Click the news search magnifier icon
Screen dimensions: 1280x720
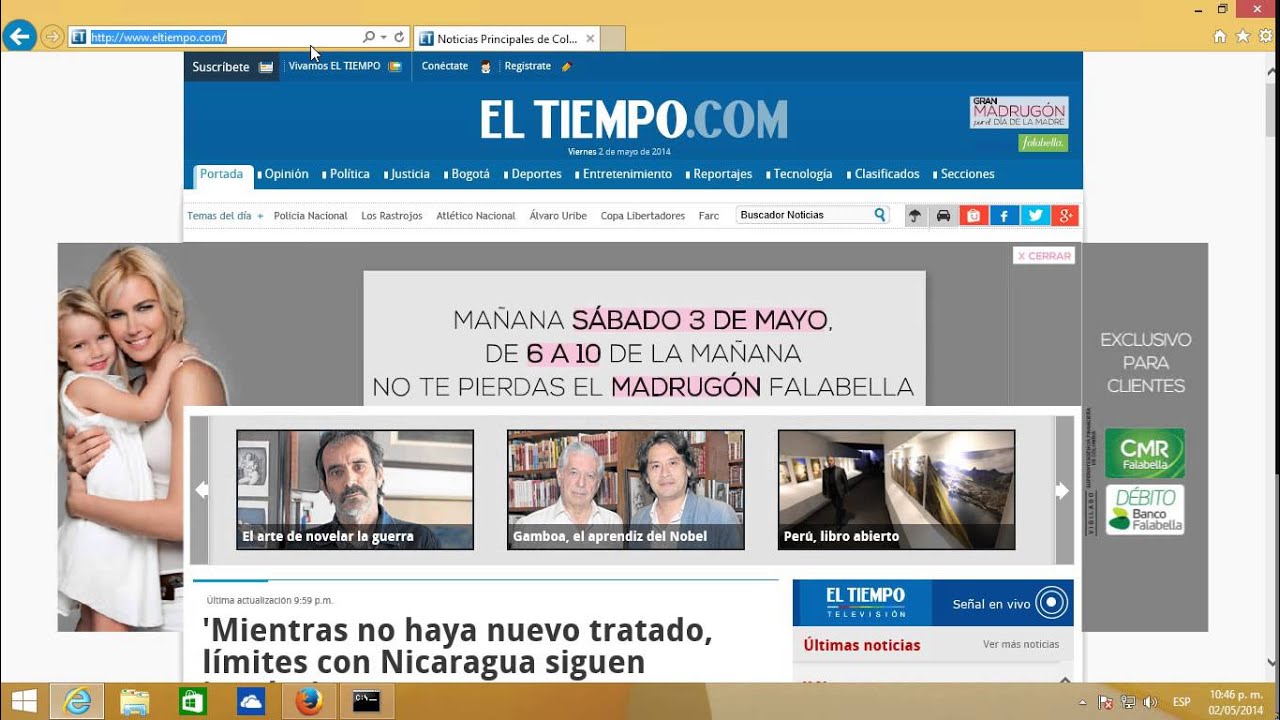click(x=880, y=215)
